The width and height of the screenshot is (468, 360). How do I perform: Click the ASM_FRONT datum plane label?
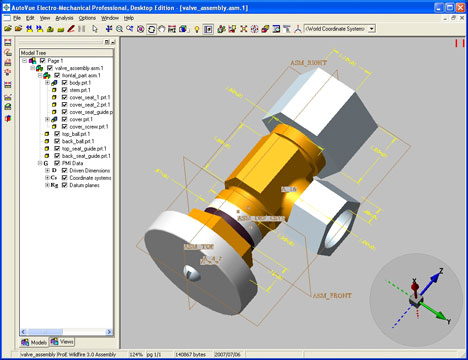coord(332,296)
